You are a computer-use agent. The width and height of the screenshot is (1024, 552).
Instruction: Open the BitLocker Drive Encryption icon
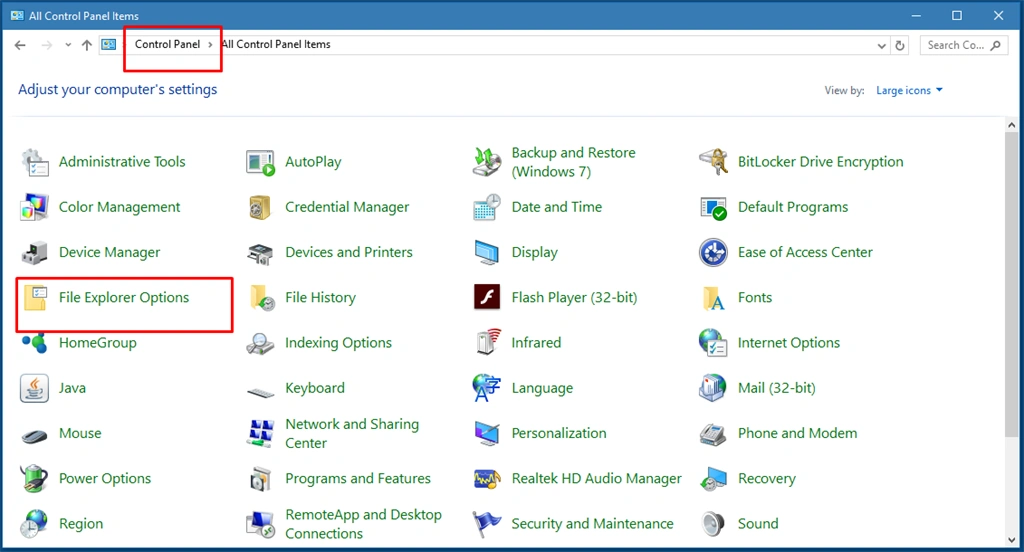(713, 162)
